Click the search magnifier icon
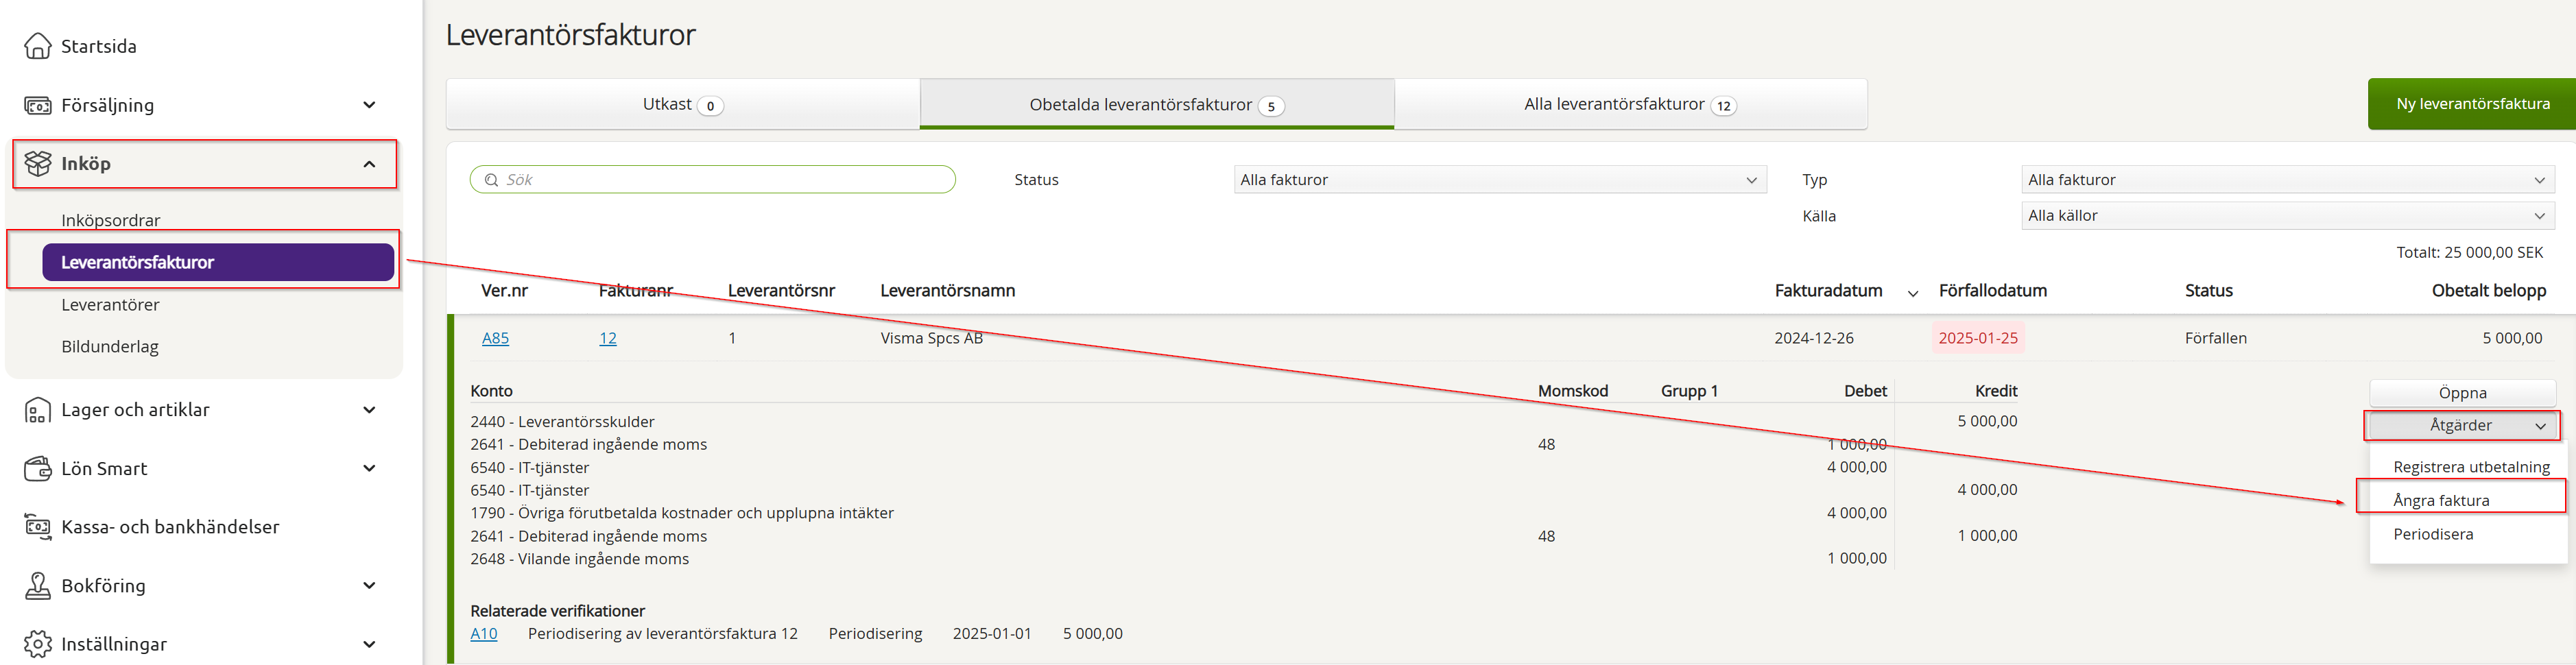The image size is (2576, 665). (x=491, y=180)
